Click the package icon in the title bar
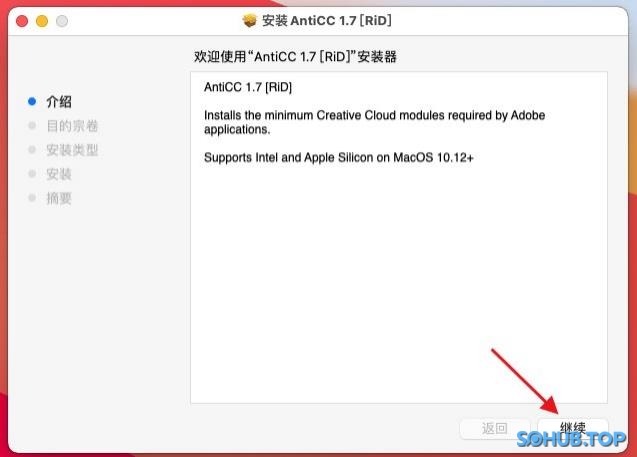The height and width of the screenshot is (457, 637). [x=250, y=21]
